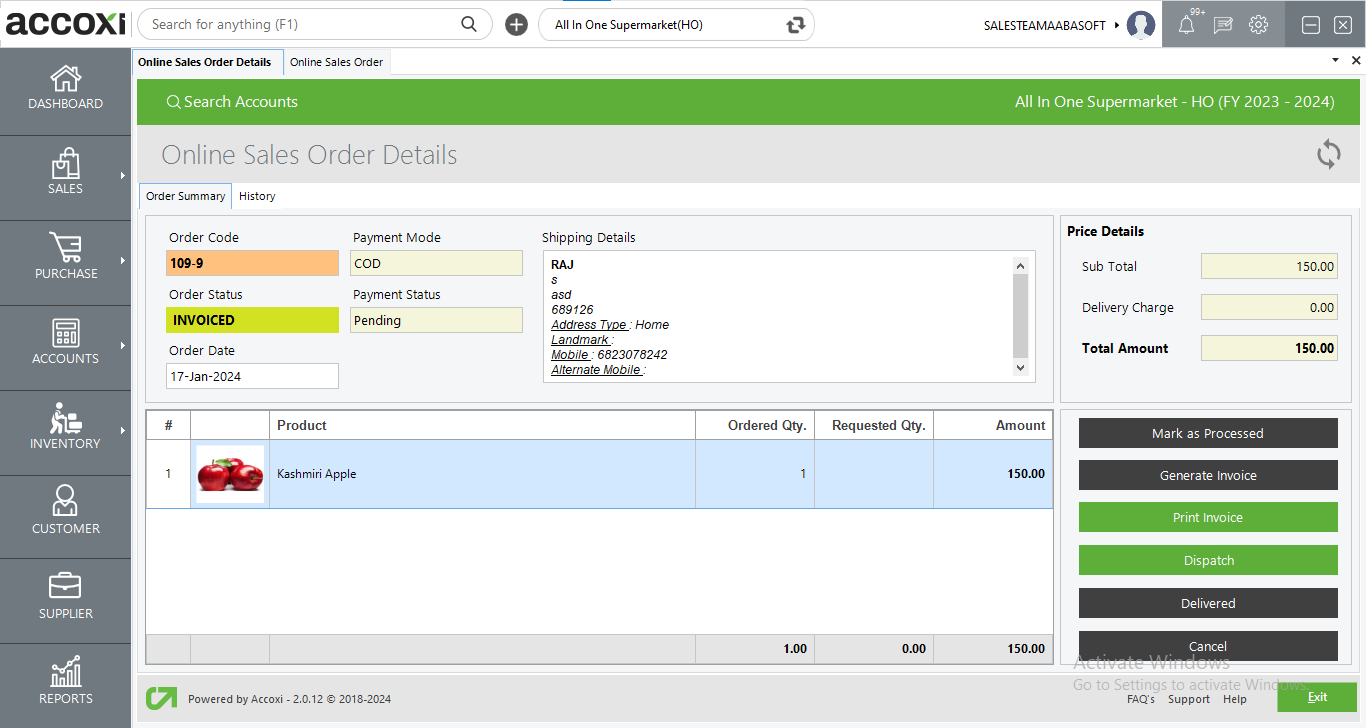Open the messages chat icon
Viewport: 1366px width, 728px height.
pyautogui.click(x=1222, y=24)
